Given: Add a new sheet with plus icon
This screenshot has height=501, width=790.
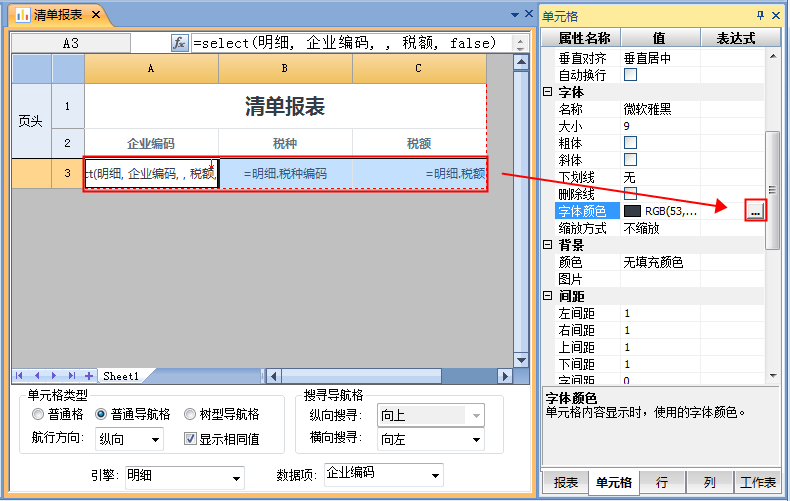Looking at the screenshot, I should [90, 376].
